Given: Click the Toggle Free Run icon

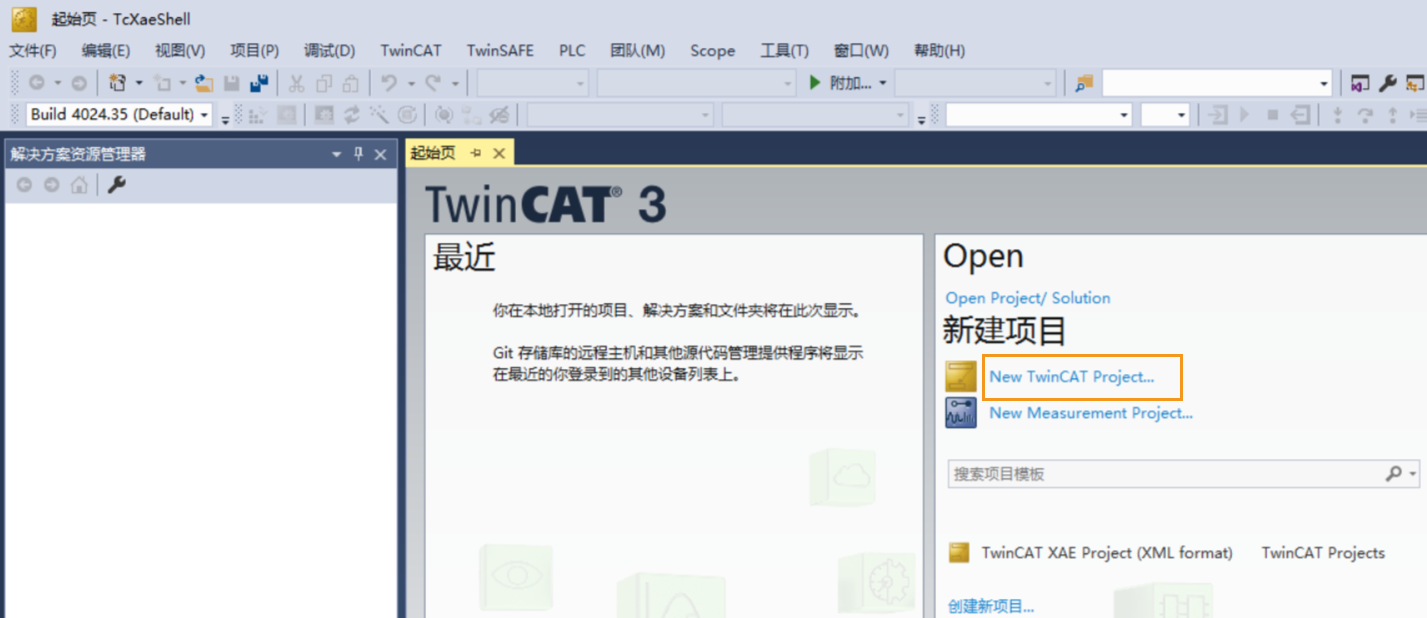Looking at the screenshot, I should tap(407, 115).
